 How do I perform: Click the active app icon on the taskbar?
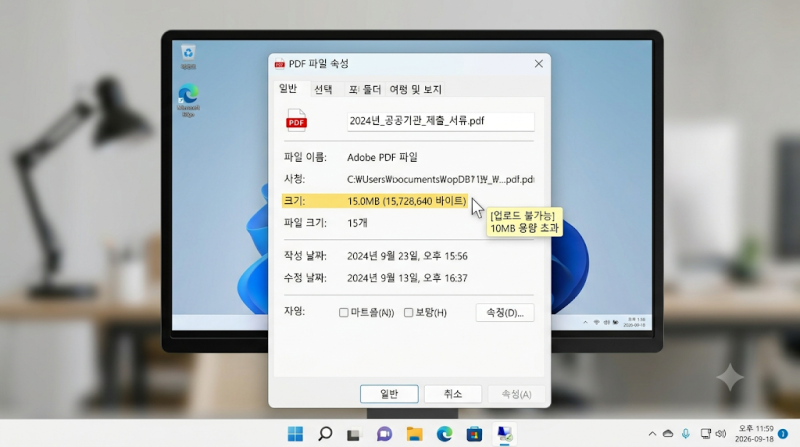pyautogui.click(x=505, y=434)
